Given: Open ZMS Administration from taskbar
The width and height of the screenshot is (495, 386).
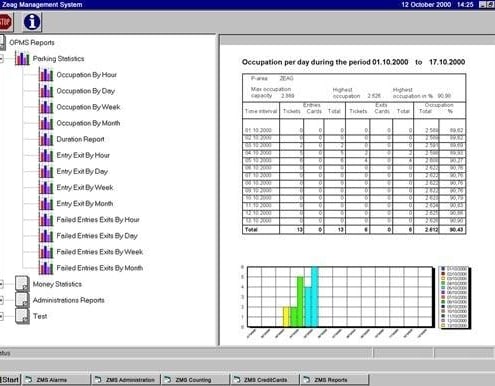Looking at the screenshot, I should 126,380.
